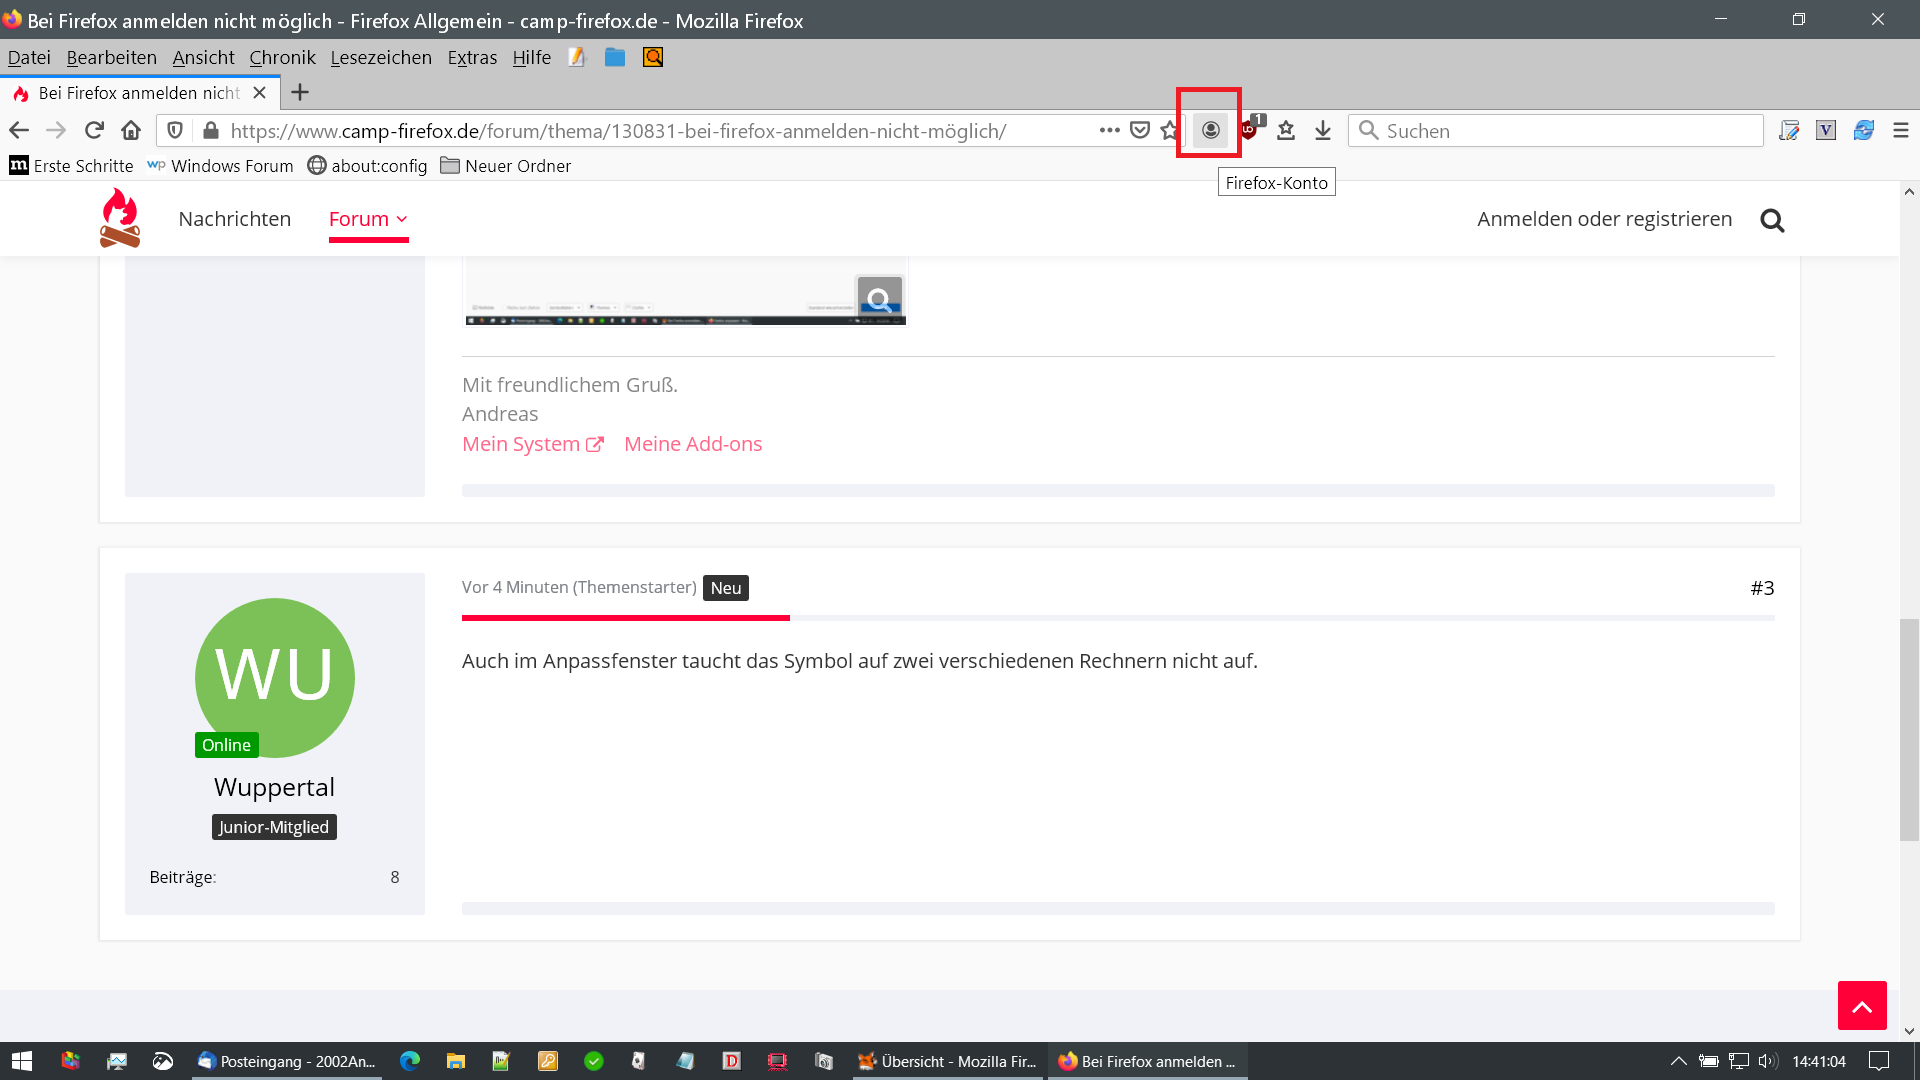This screenshot has height=1080, width=1920.
Task: Open the hamburger application menu
Action: [x=1900, y=130]
